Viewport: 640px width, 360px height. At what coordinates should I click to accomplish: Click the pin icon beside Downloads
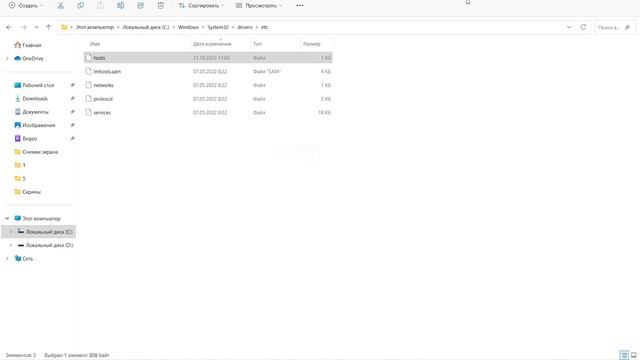pos(72,98)
